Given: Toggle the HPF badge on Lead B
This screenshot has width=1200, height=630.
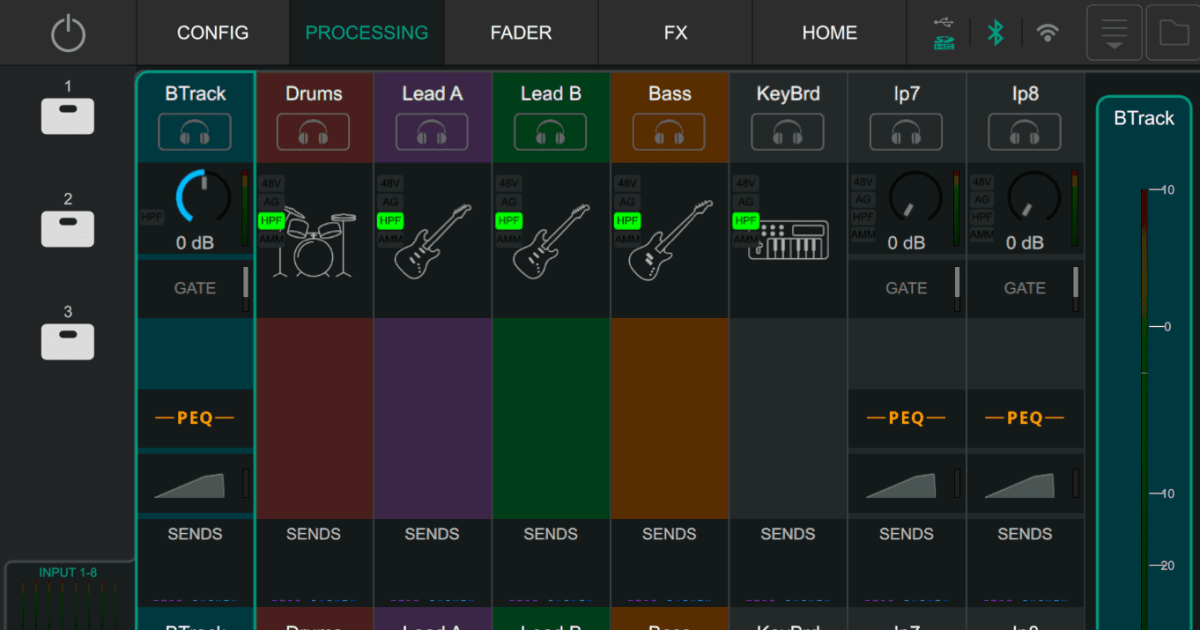Looking at the screenshot, I should tap(508, 221).
